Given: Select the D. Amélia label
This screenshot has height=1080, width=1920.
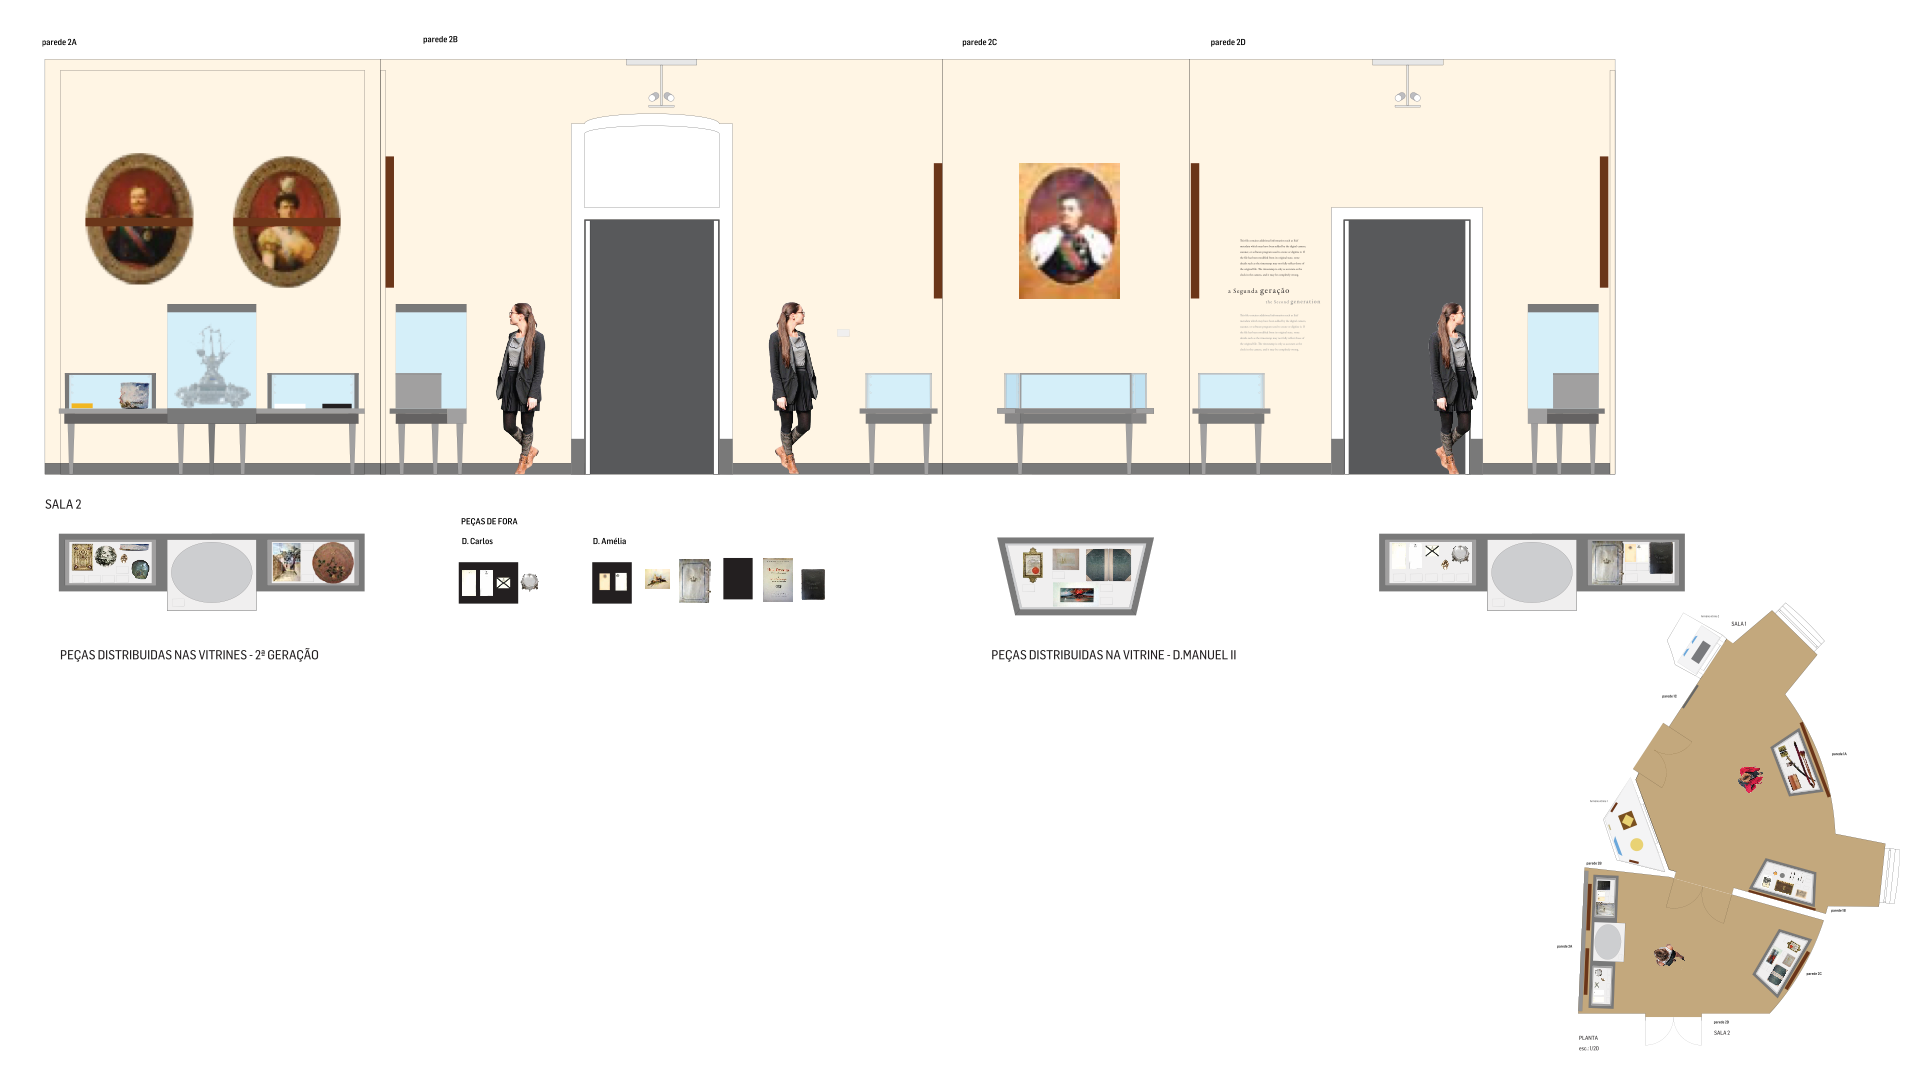Looking at the screenshot, I should [609, 542].
